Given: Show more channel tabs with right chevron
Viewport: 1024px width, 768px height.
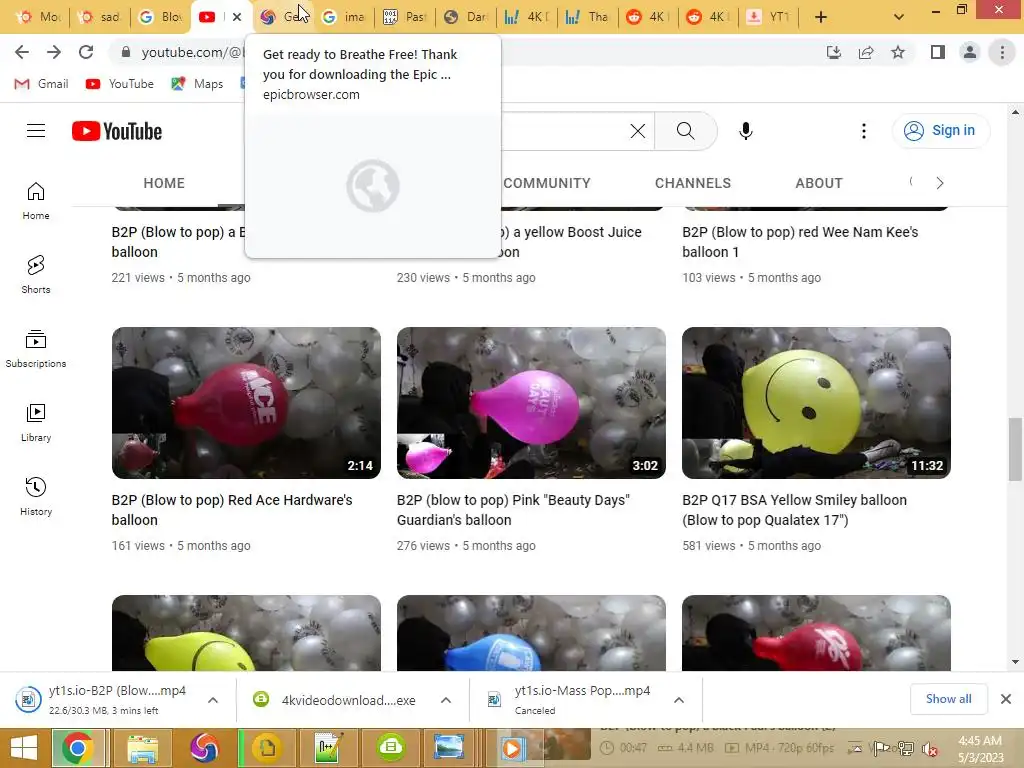Looking at the screenshot, I should pos(940,184).
